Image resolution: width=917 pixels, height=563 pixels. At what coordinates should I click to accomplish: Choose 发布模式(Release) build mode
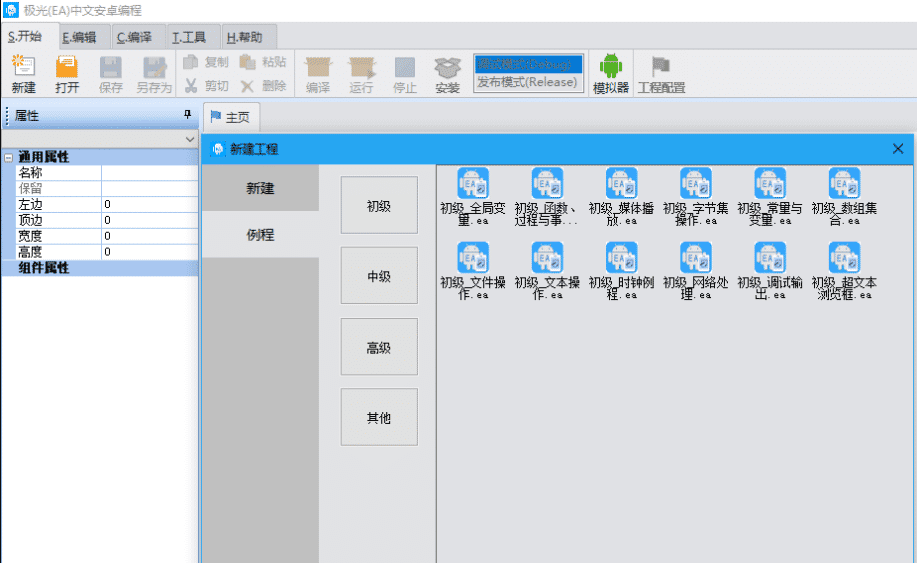coord(529,82)
